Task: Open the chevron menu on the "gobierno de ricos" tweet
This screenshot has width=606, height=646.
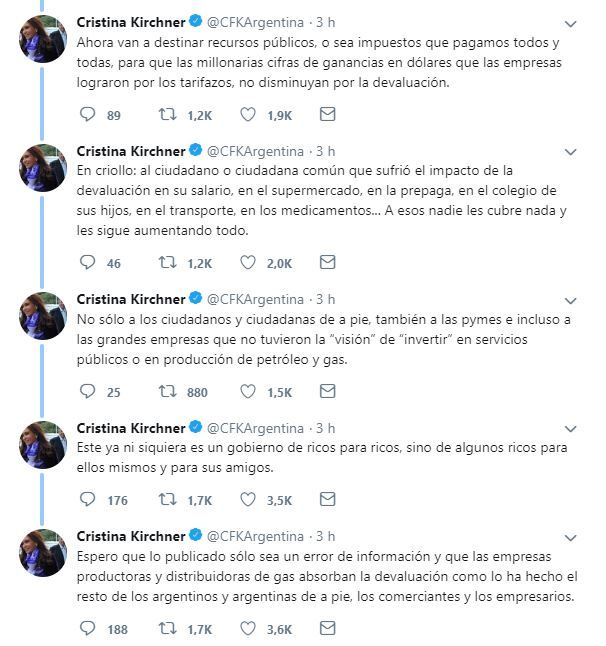Action: pyautogui.click(x=570, y=429)
